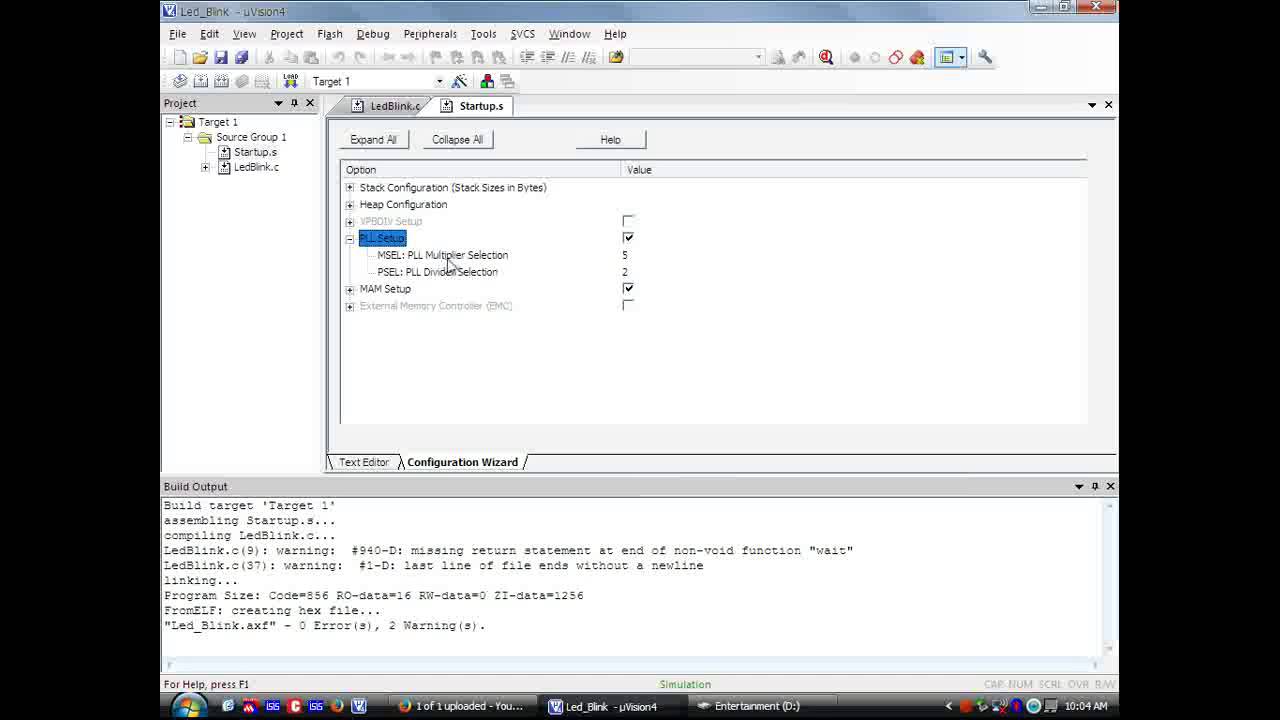Open the Target 1 selection dropdown
The image size is (1280, 720).
pos(439,81)
